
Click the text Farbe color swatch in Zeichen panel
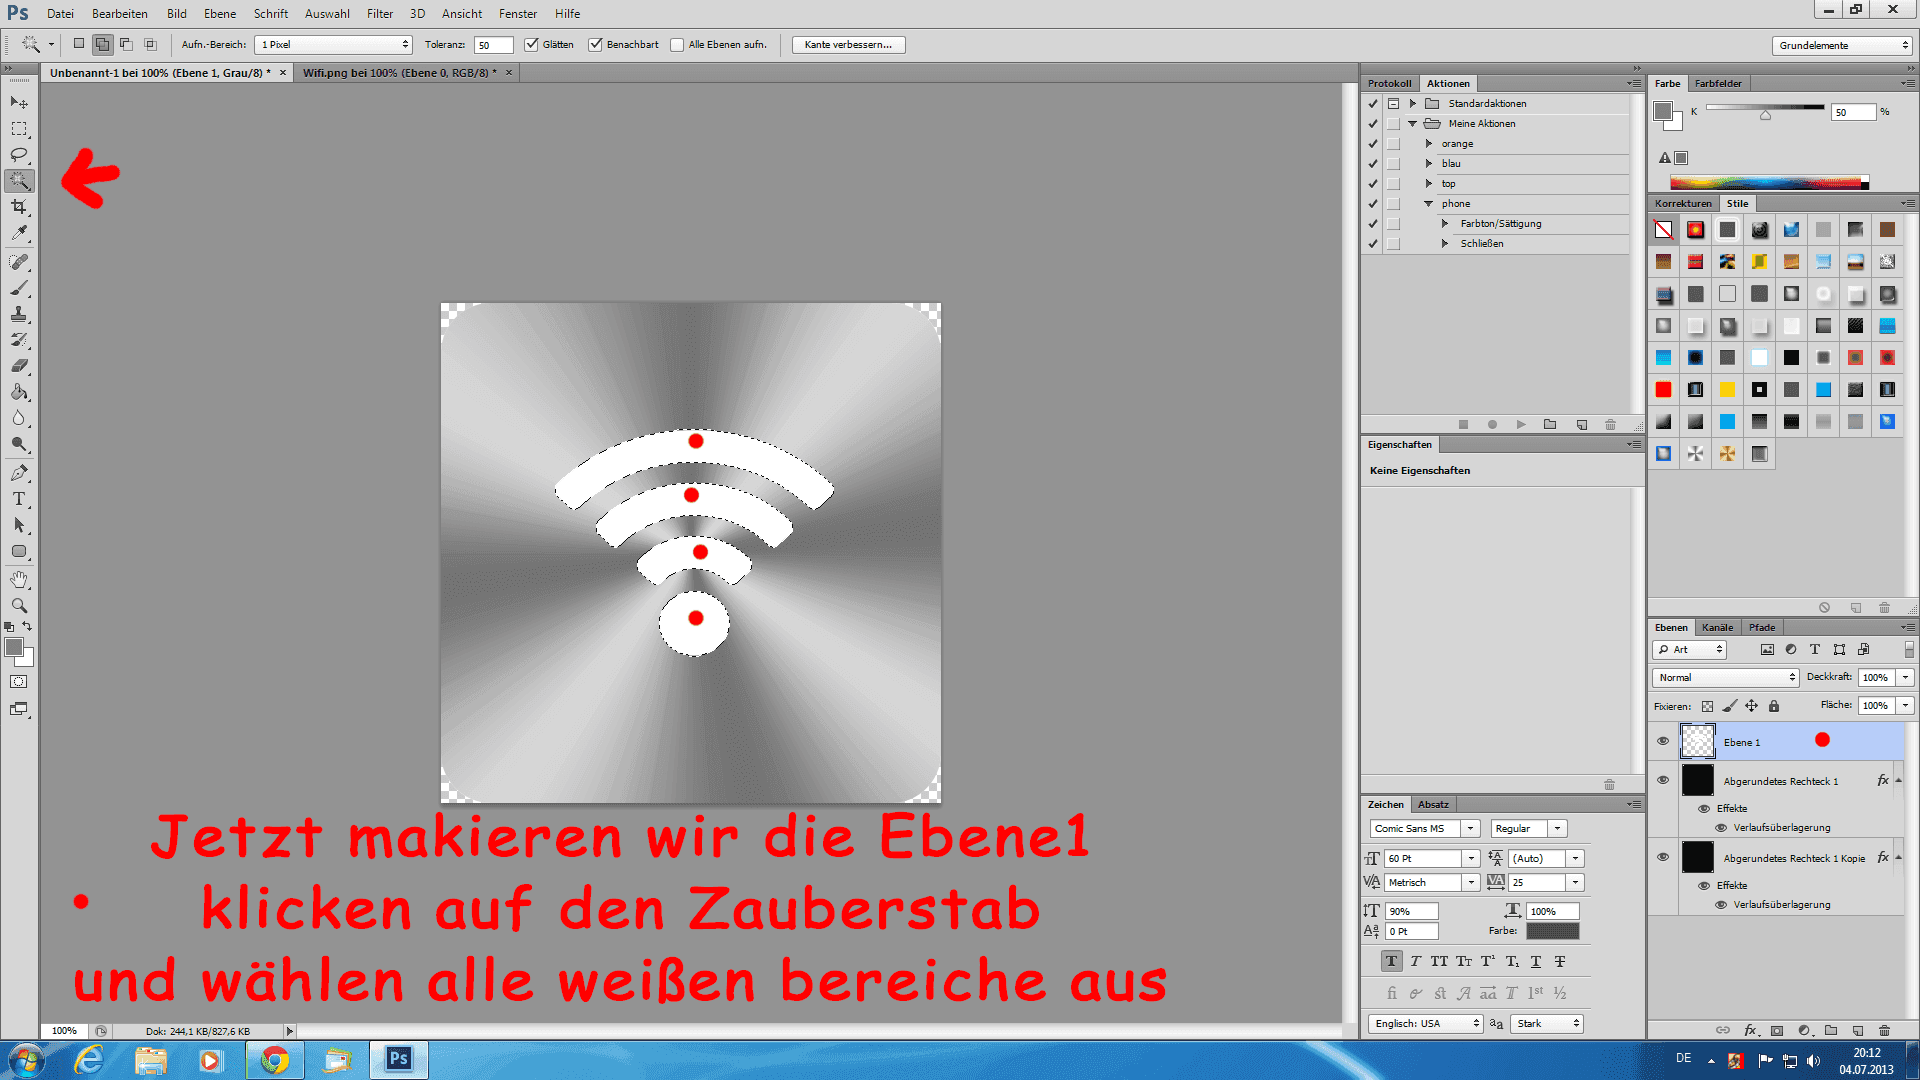click(x=1553, y=931)
